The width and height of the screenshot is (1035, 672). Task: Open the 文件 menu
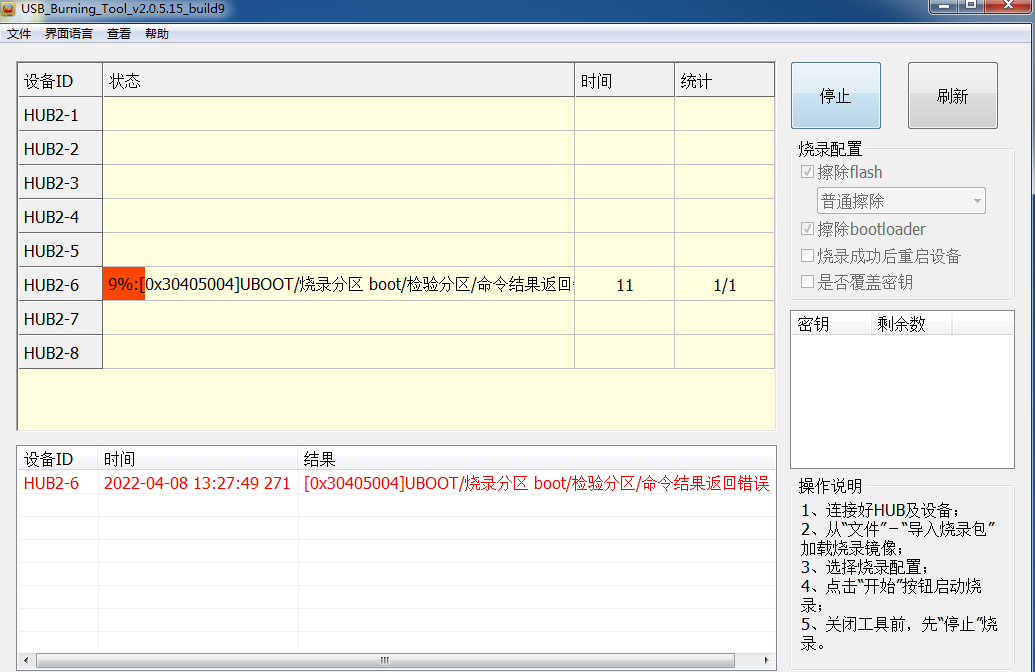pyautogui.click(x=19, y=34)
